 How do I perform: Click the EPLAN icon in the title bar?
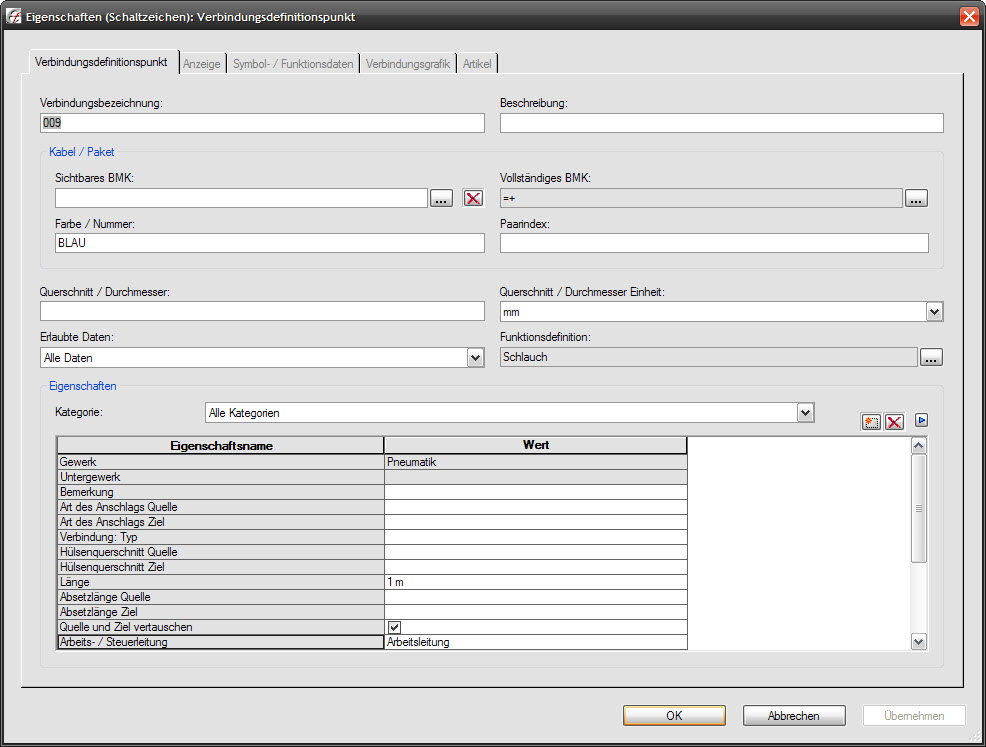click(x=13, y=16)
